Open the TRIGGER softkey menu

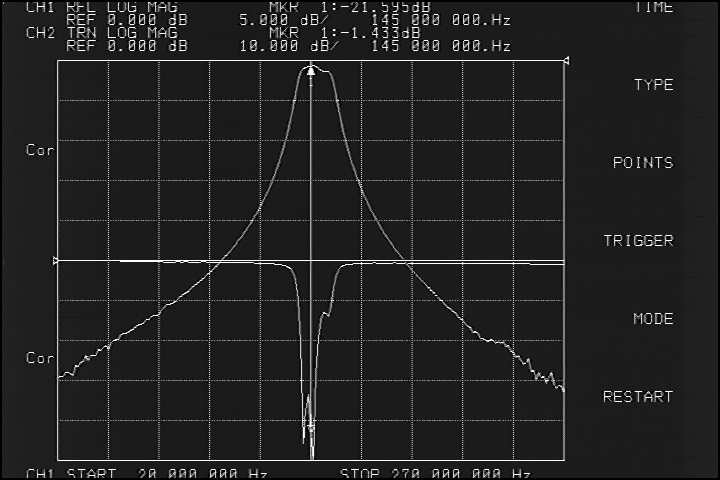(x=638, y=241)
